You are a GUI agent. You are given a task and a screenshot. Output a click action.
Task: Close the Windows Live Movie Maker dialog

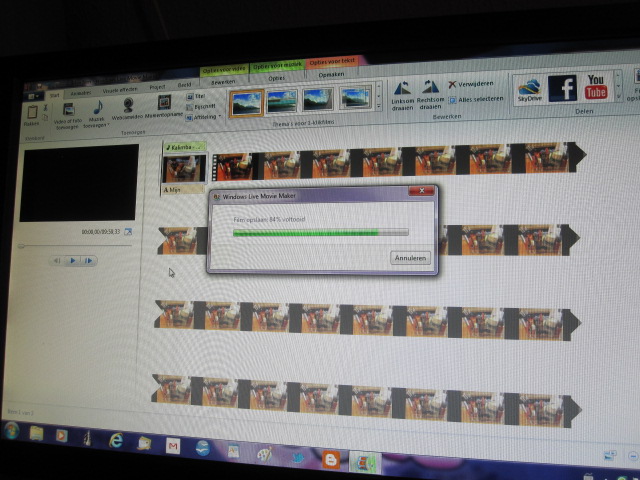click(422, 191)
